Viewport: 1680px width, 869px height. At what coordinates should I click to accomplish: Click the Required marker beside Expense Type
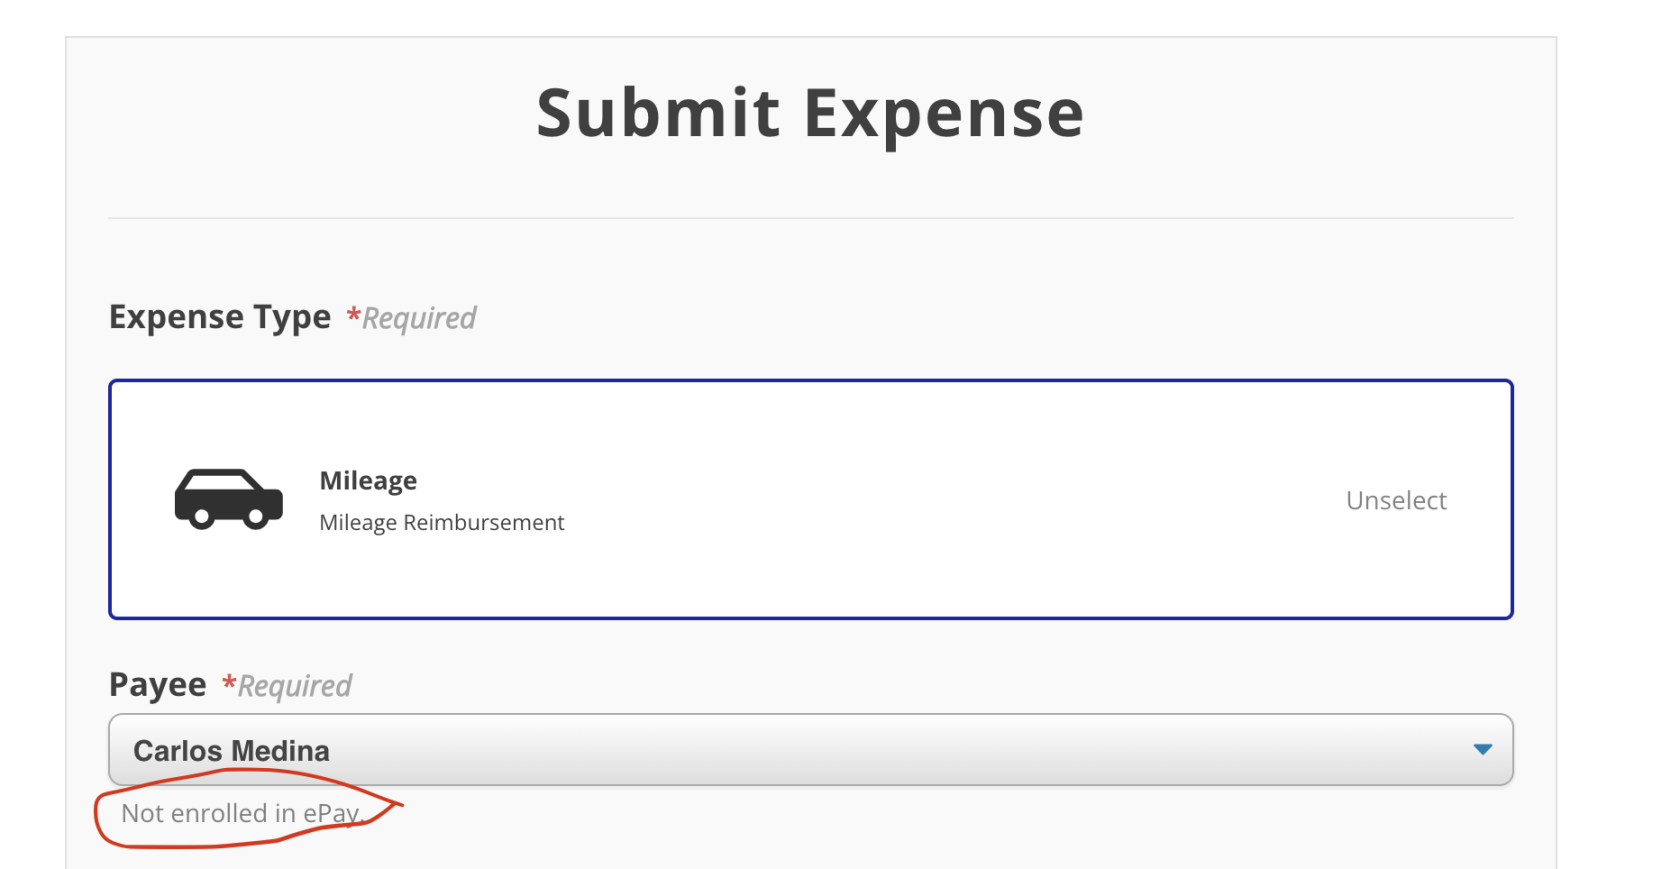pyautogui.click(x=419, y=318)
